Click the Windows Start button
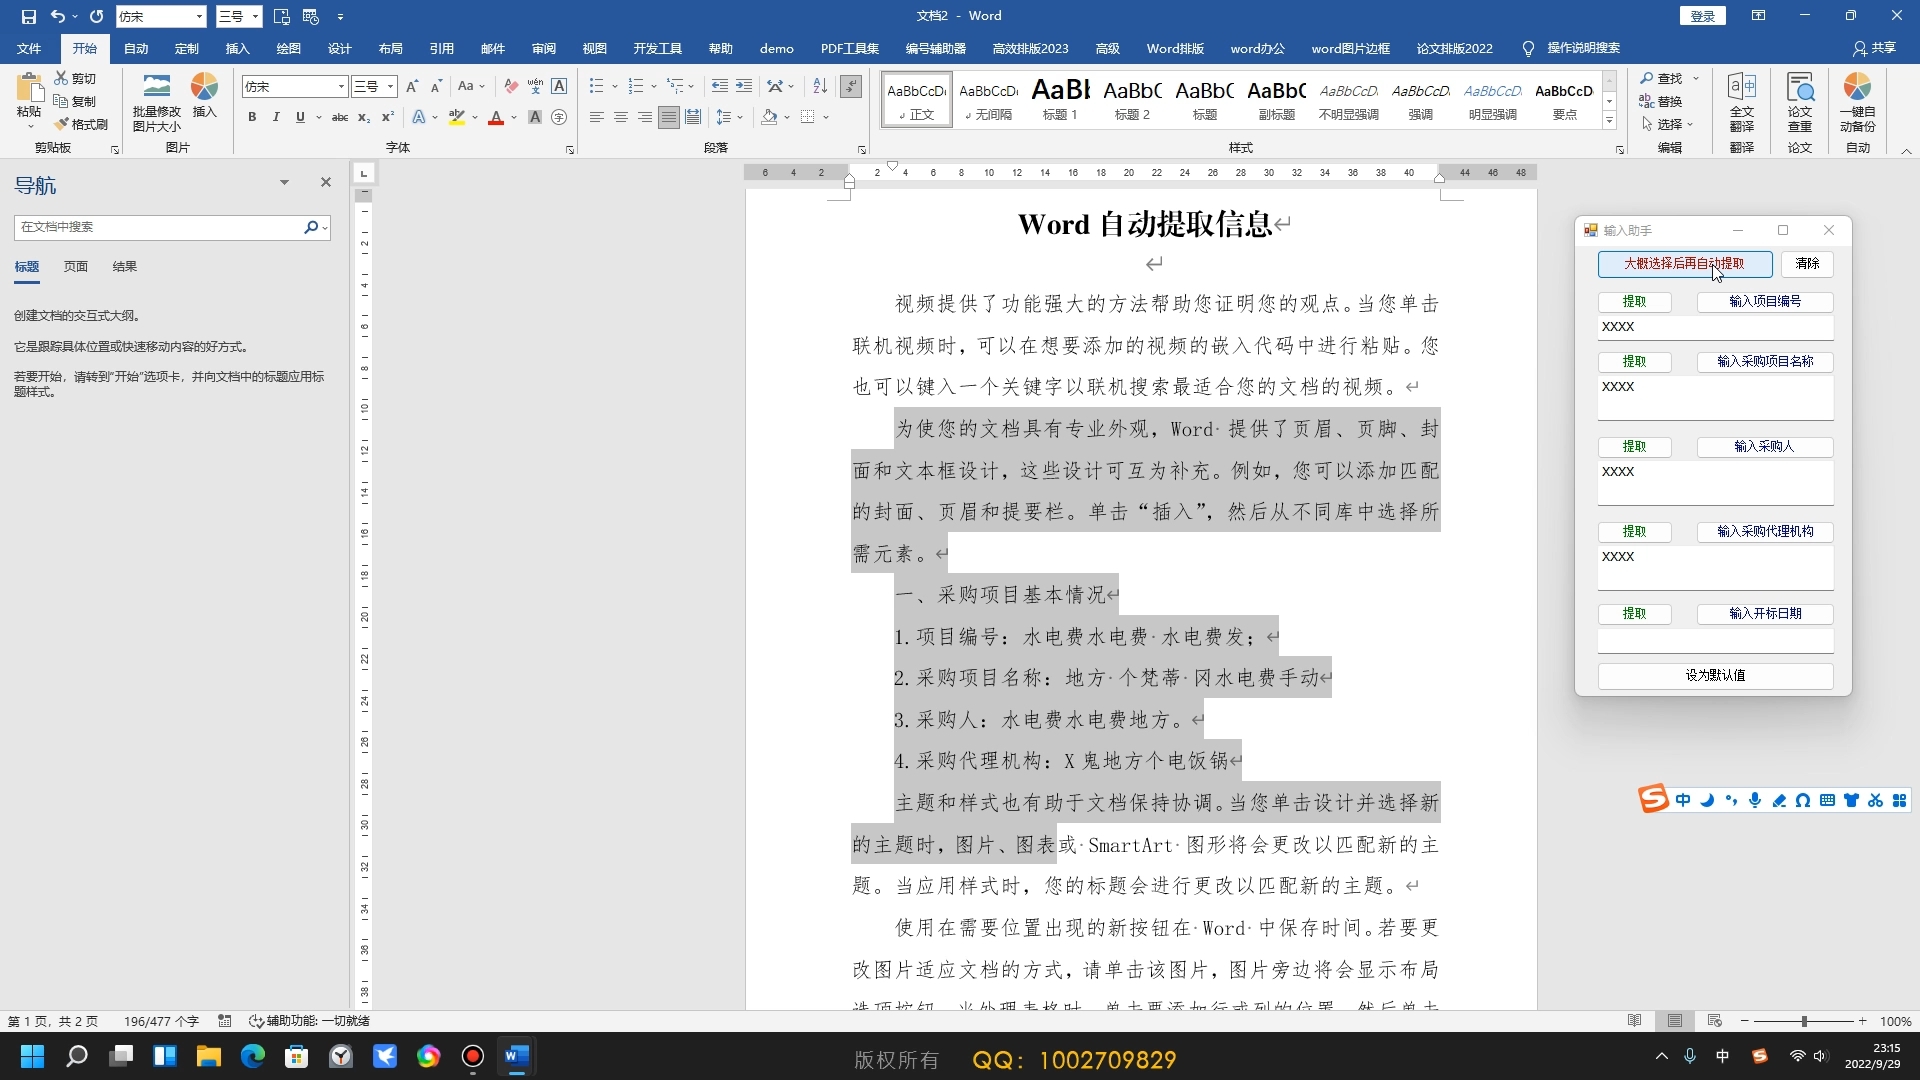Viewport: 1920px width, 1080px height. click(32, 1056)
